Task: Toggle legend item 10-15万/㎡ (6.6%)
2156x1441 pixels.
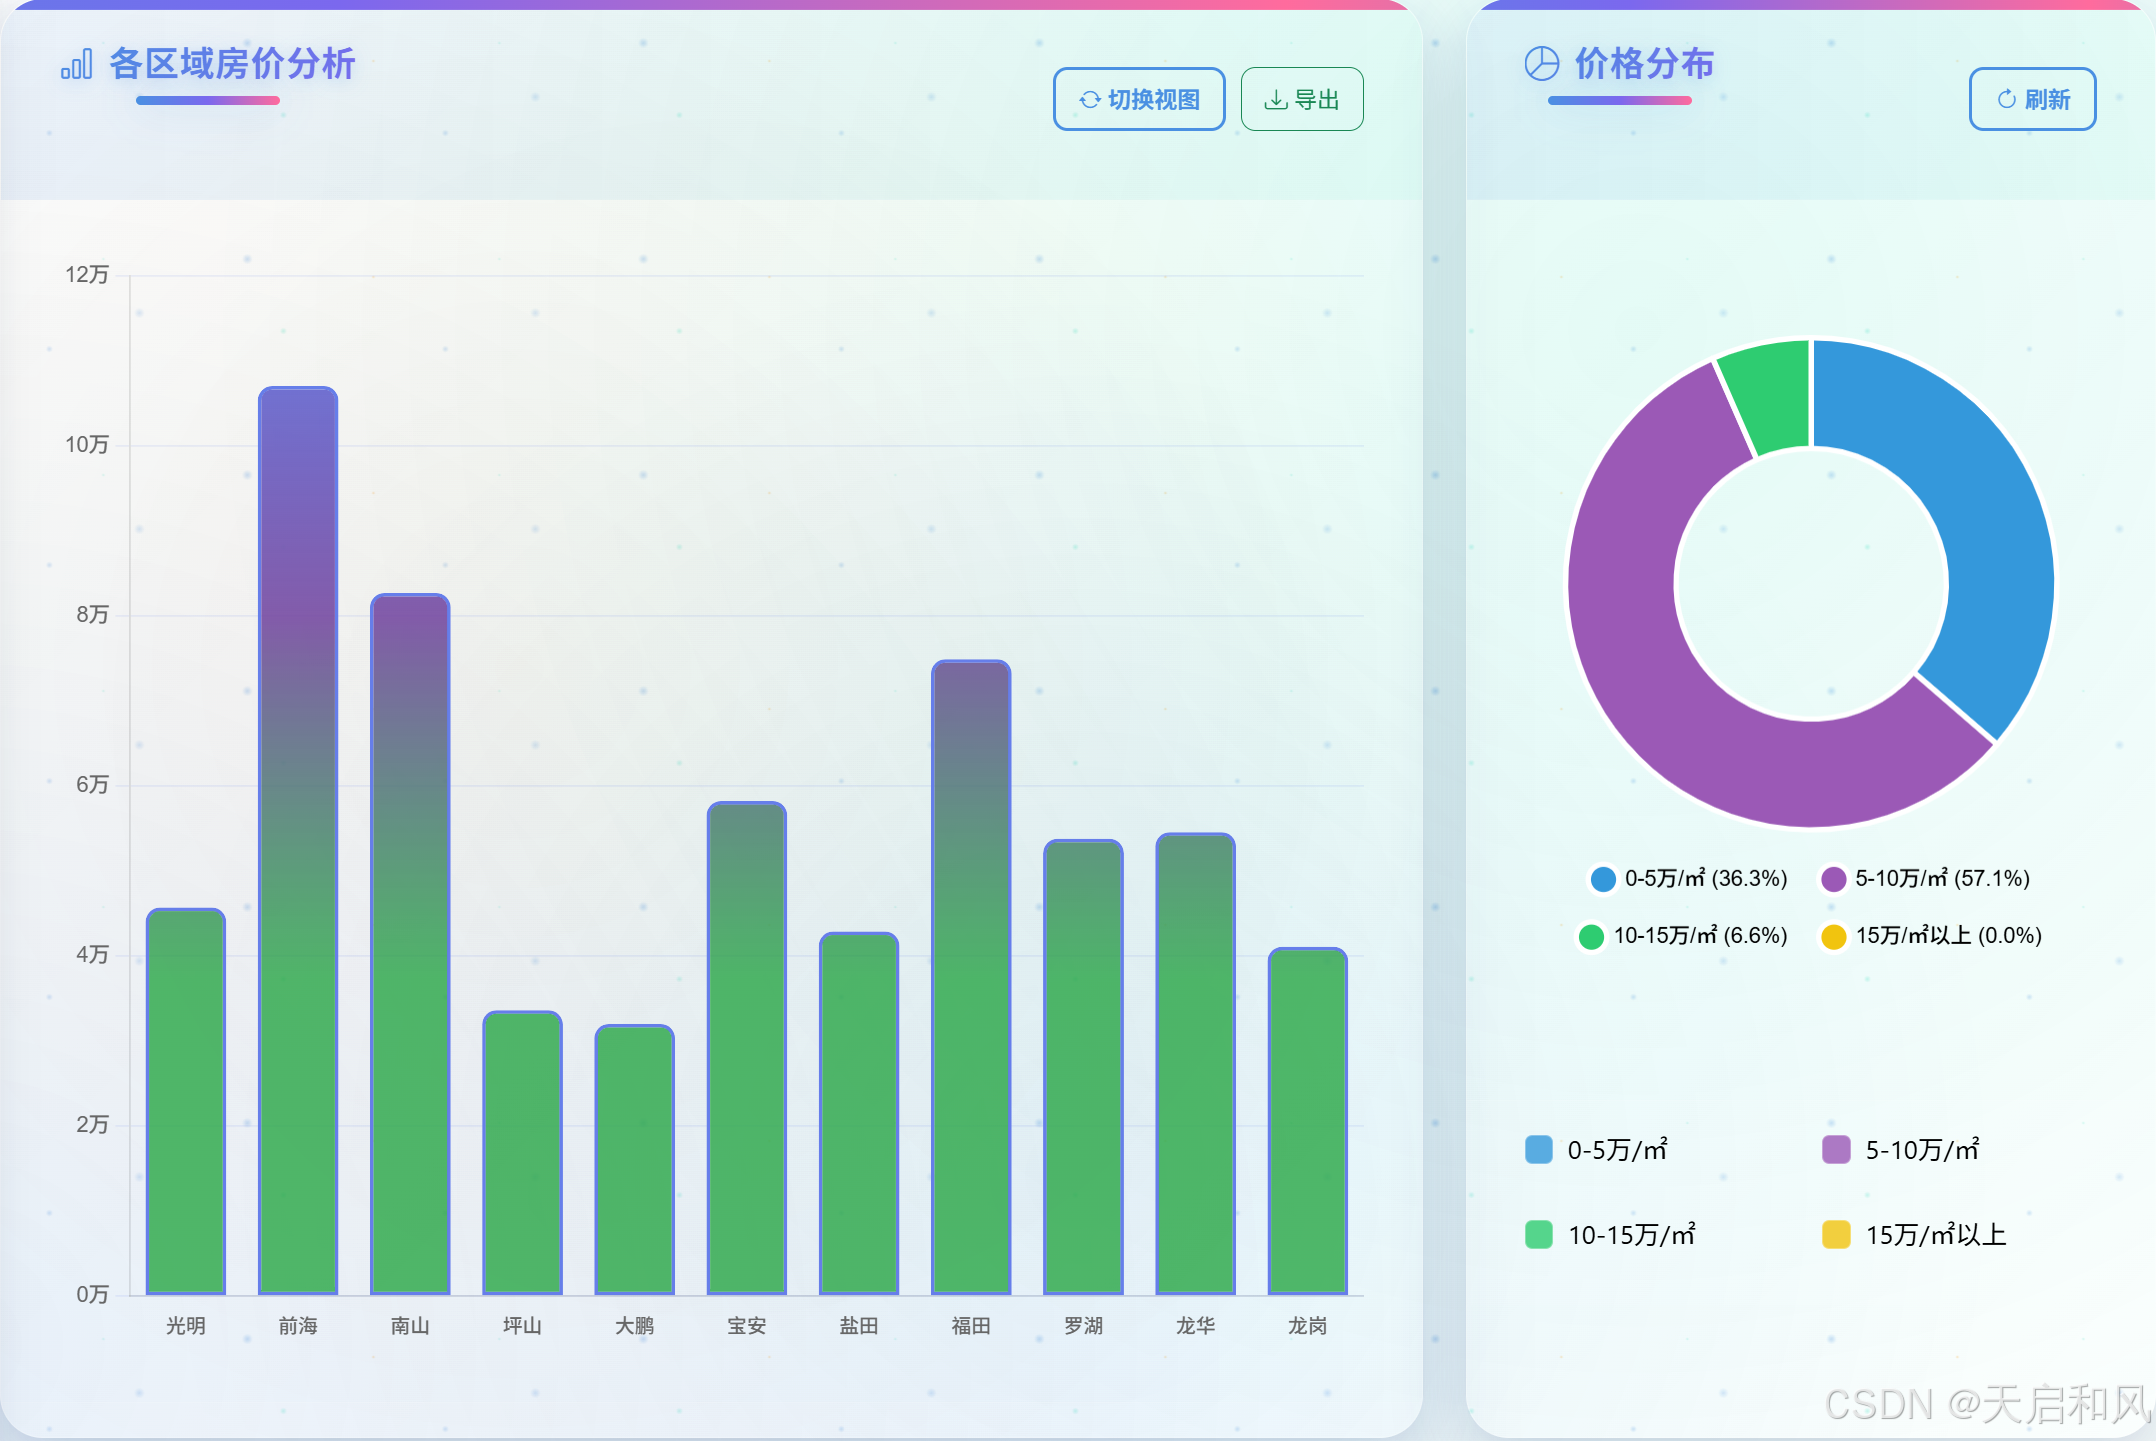Action: click(x=1683, y=936)
